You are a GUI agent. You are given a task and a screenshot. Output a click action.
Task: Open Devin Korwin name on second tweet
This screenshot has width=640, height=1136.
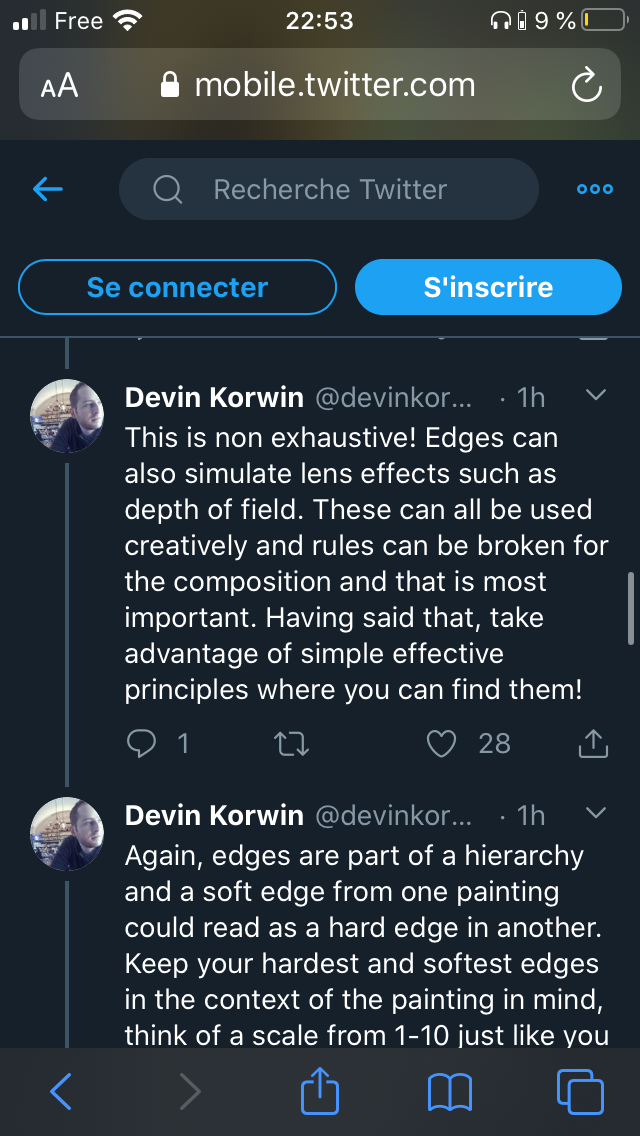pos(214,815)
